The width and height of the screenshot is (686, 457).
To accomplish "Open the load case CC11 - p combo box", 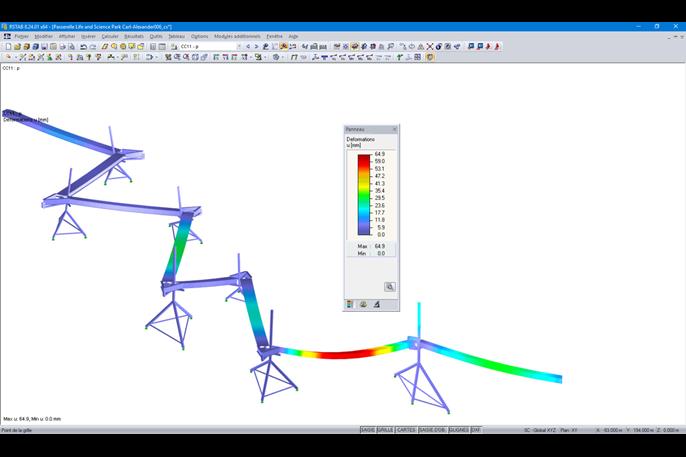I will click(210, 46).
